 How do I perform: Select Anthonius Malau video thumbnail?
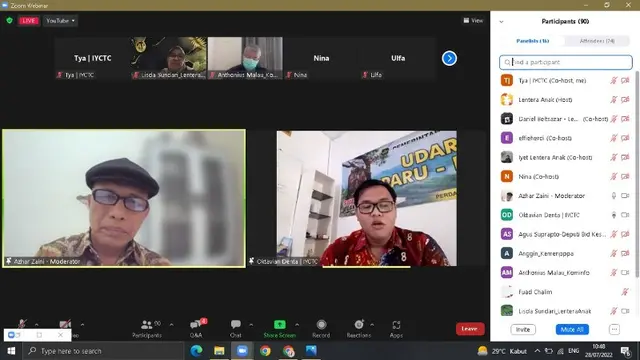(x=245, y=58)
